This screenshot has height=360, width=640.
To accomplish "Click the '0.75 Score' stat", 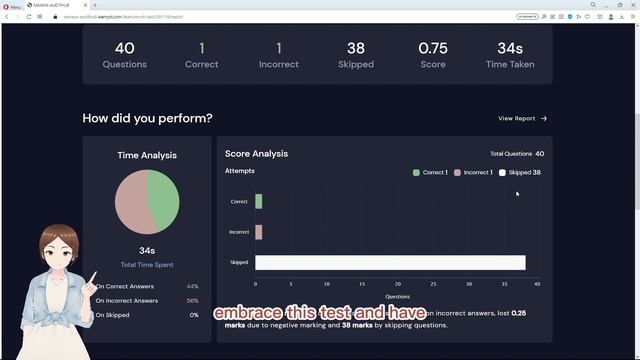I will (433, 55).
